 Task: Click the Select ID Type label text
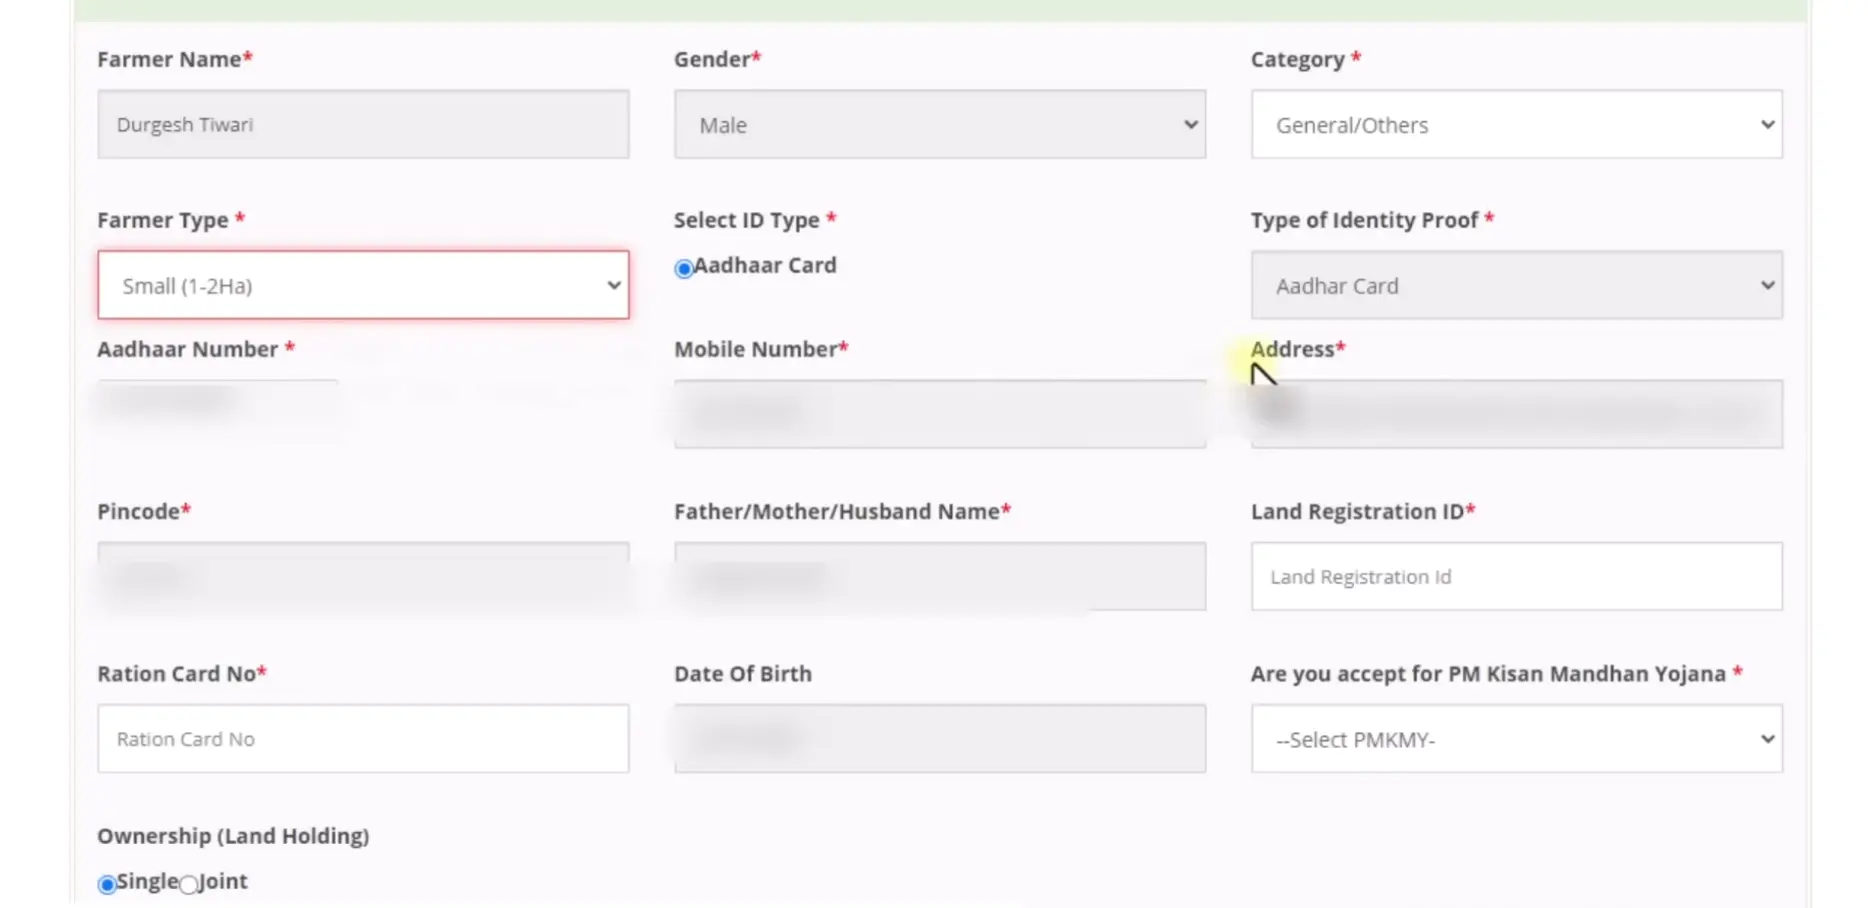tap(746, 220)
